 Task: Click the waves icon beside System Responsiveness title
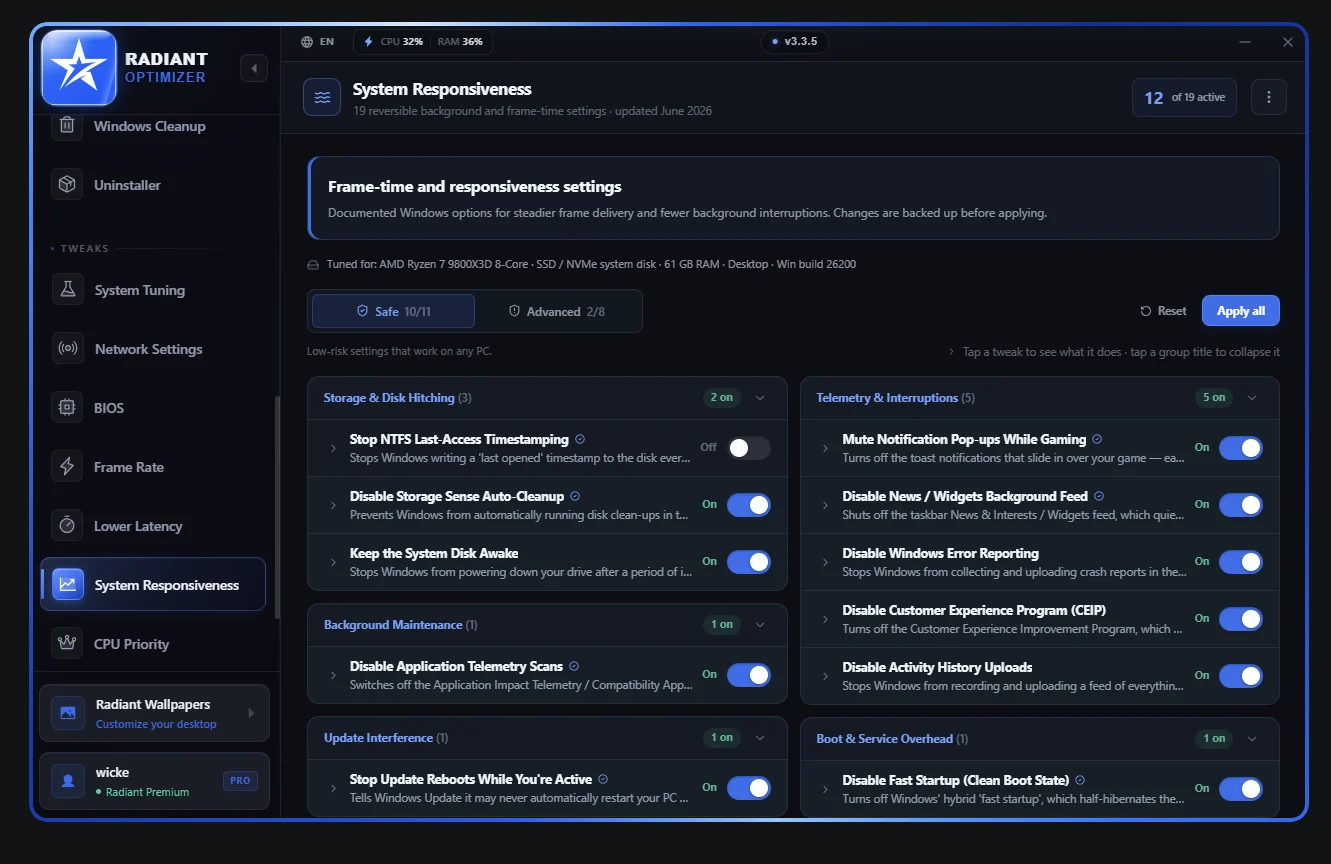(322, 97)
